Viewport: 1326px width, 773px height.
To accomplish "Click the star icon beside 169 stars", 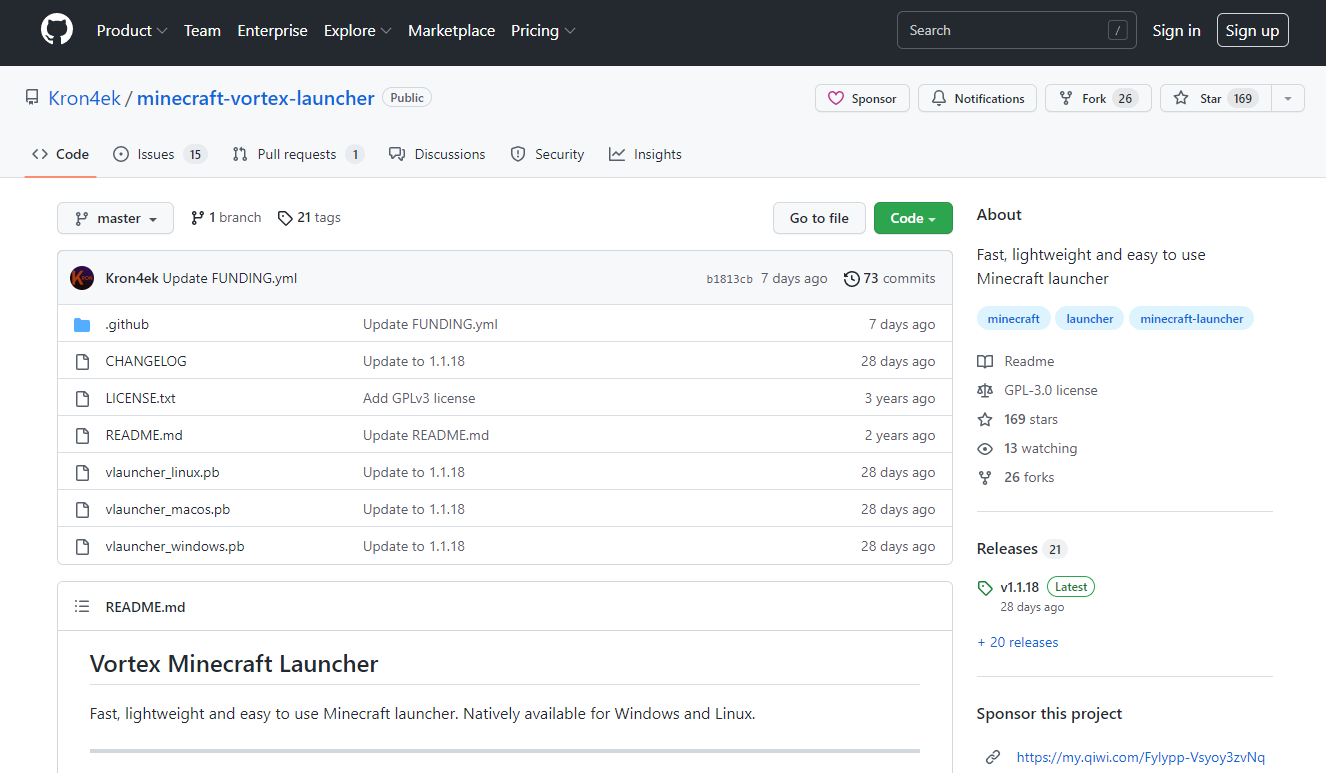I will [985, 419].
